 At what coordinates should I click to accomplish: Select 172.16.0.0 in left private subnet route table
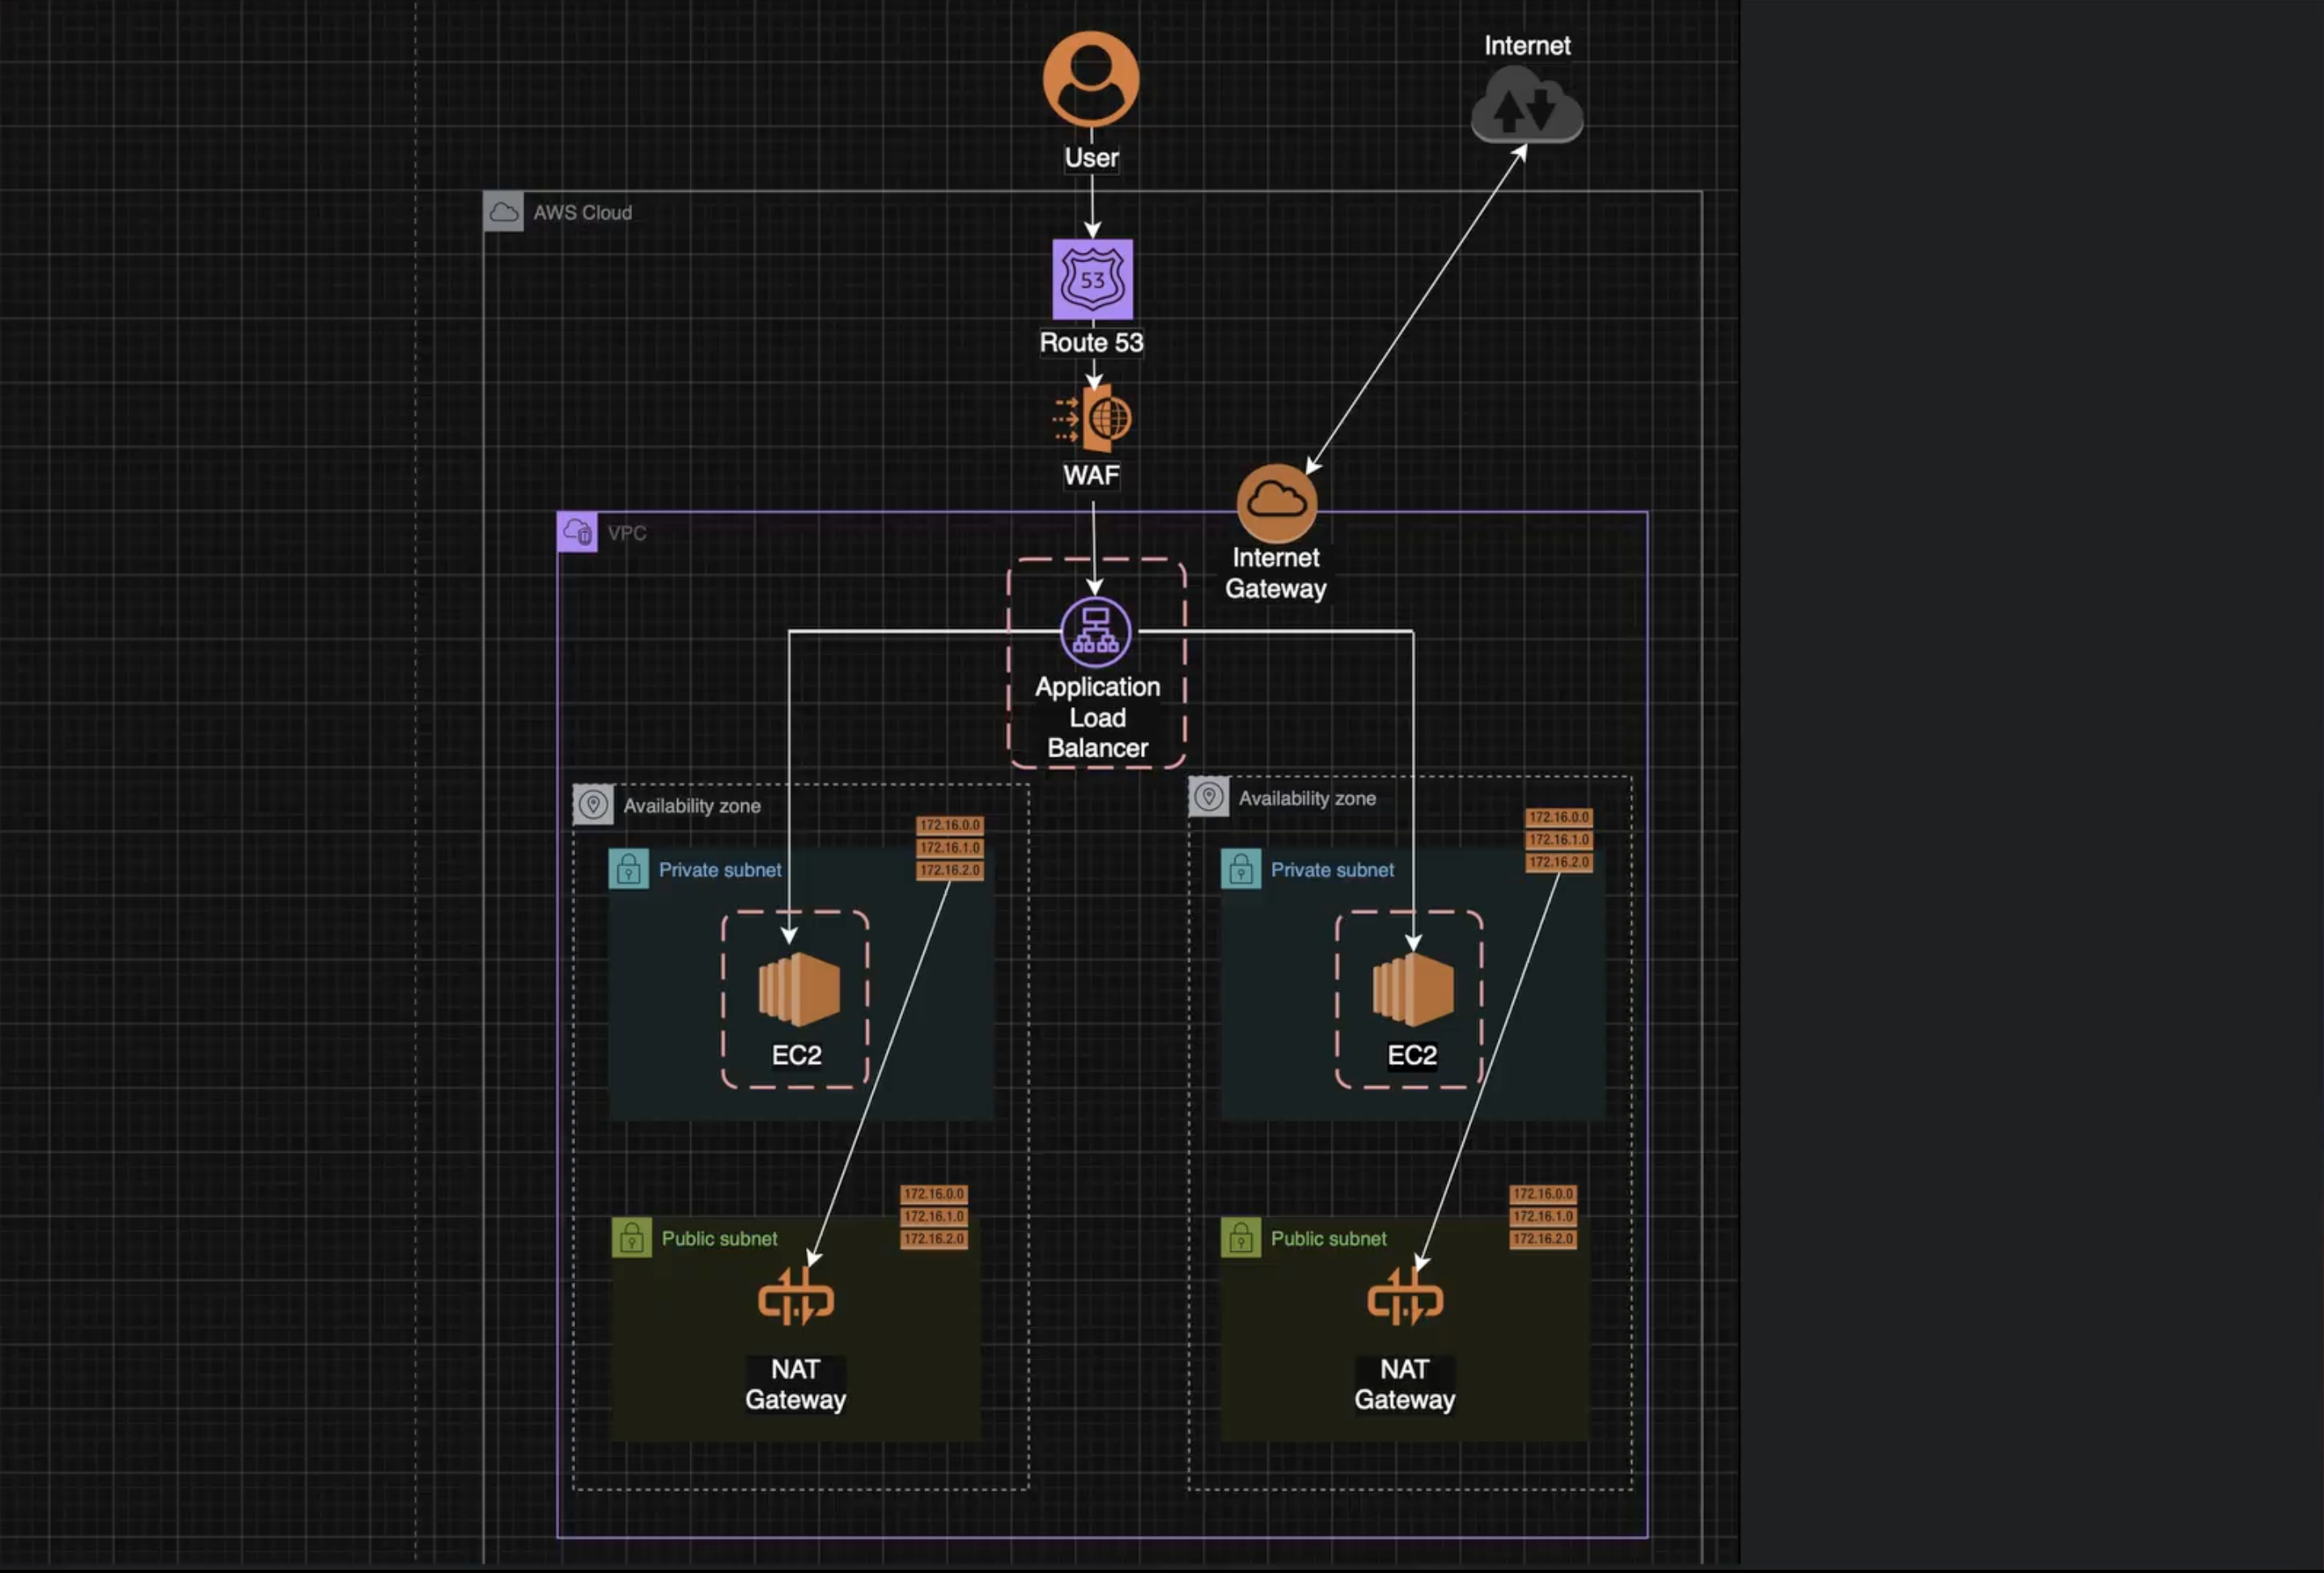click(x=950, y=825)
